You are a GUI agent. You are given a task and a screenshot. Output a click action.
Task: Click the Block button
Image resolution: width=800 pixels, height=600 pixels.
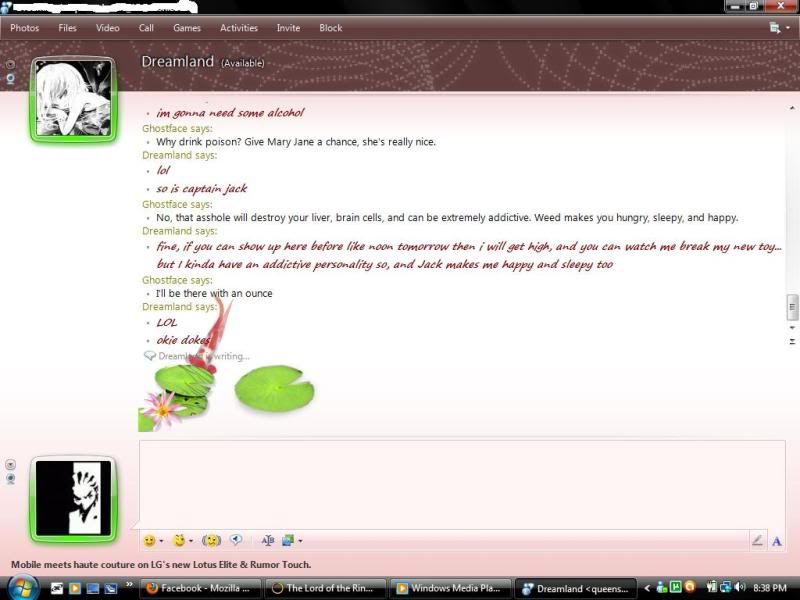tap(330, 28)
